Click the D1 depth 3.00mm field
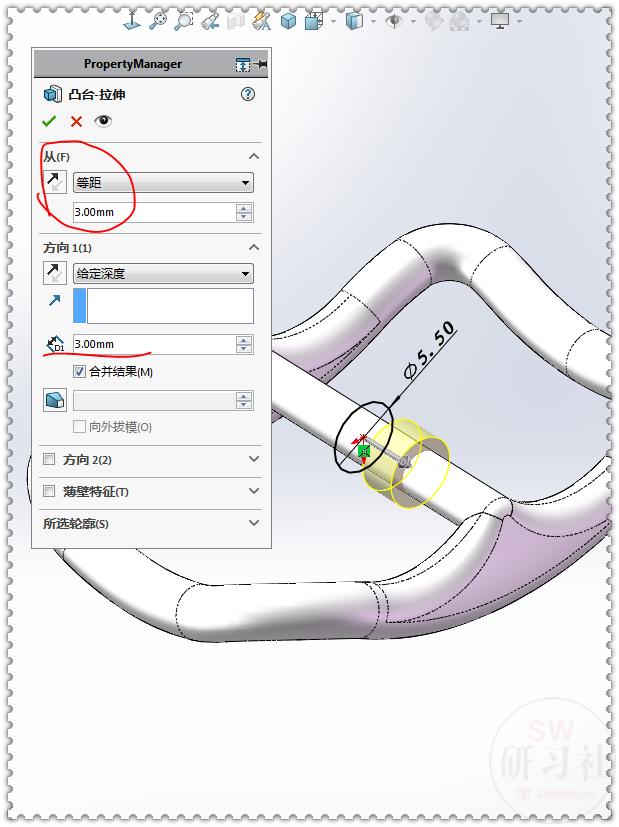The height and width of the screenshot is (827, 619). pyautogui.click(x=154, y=344)
